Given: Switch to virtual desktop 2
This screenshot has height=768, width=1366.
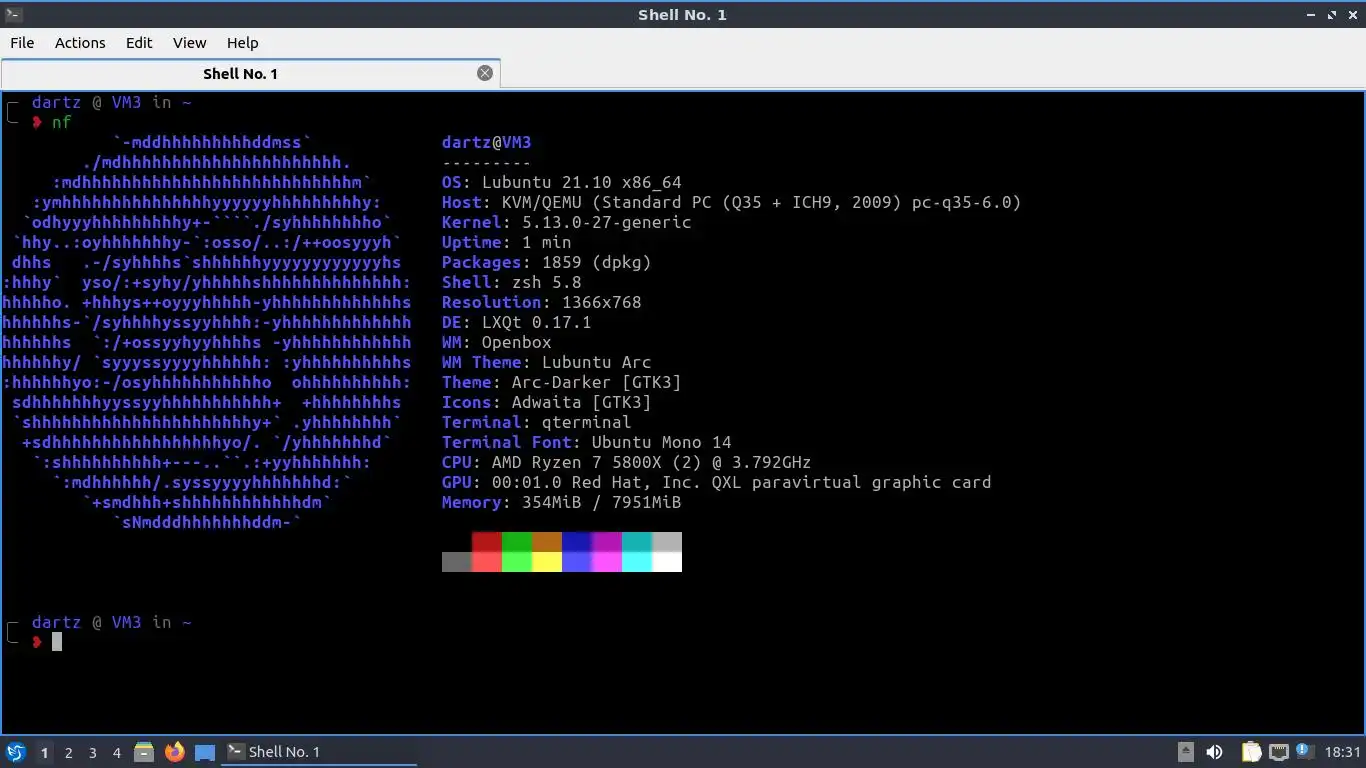Looking at the screenshot, I should coord(68,752).
